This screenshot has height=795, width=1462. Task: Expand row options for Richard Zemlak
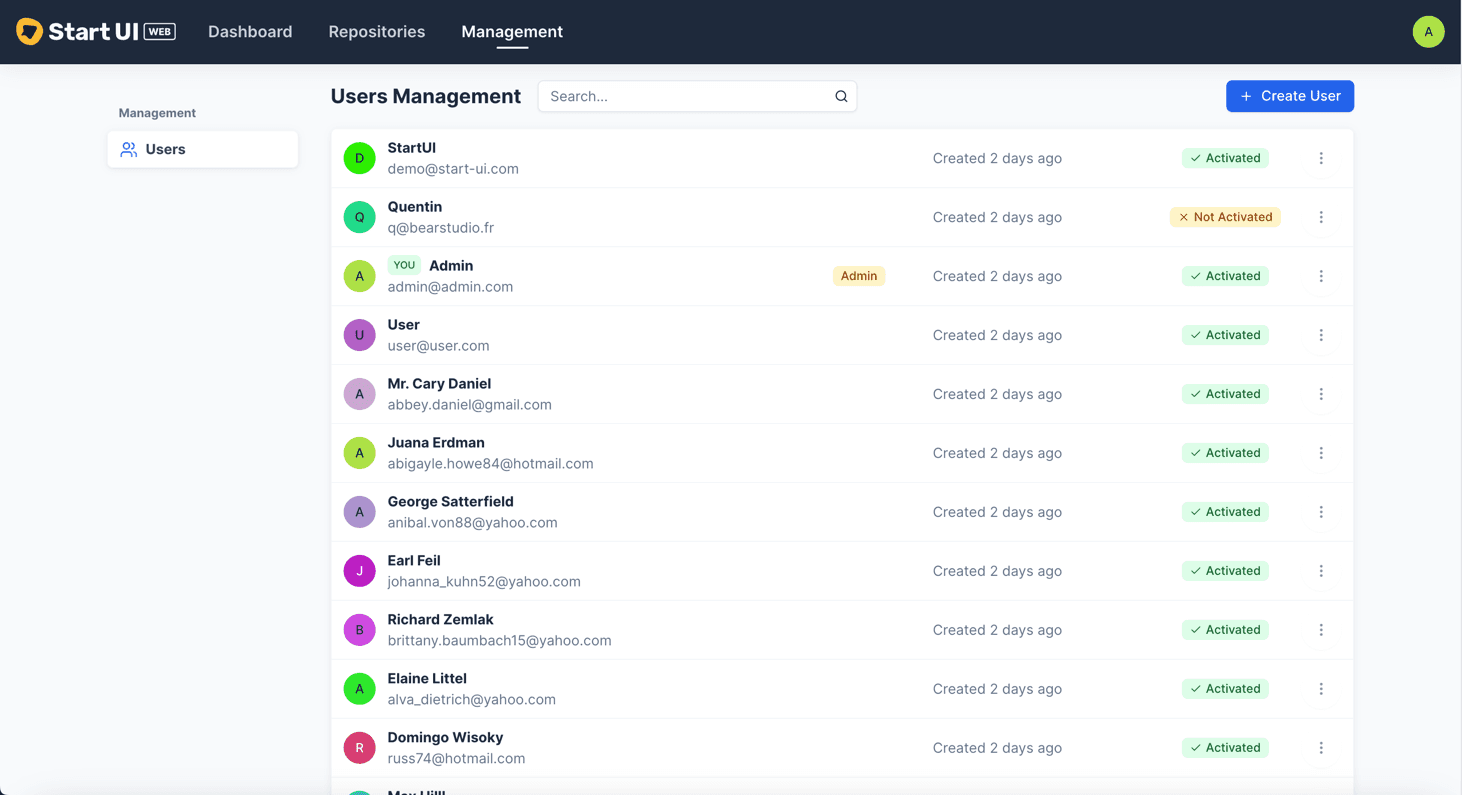[x=1321, y=630]
